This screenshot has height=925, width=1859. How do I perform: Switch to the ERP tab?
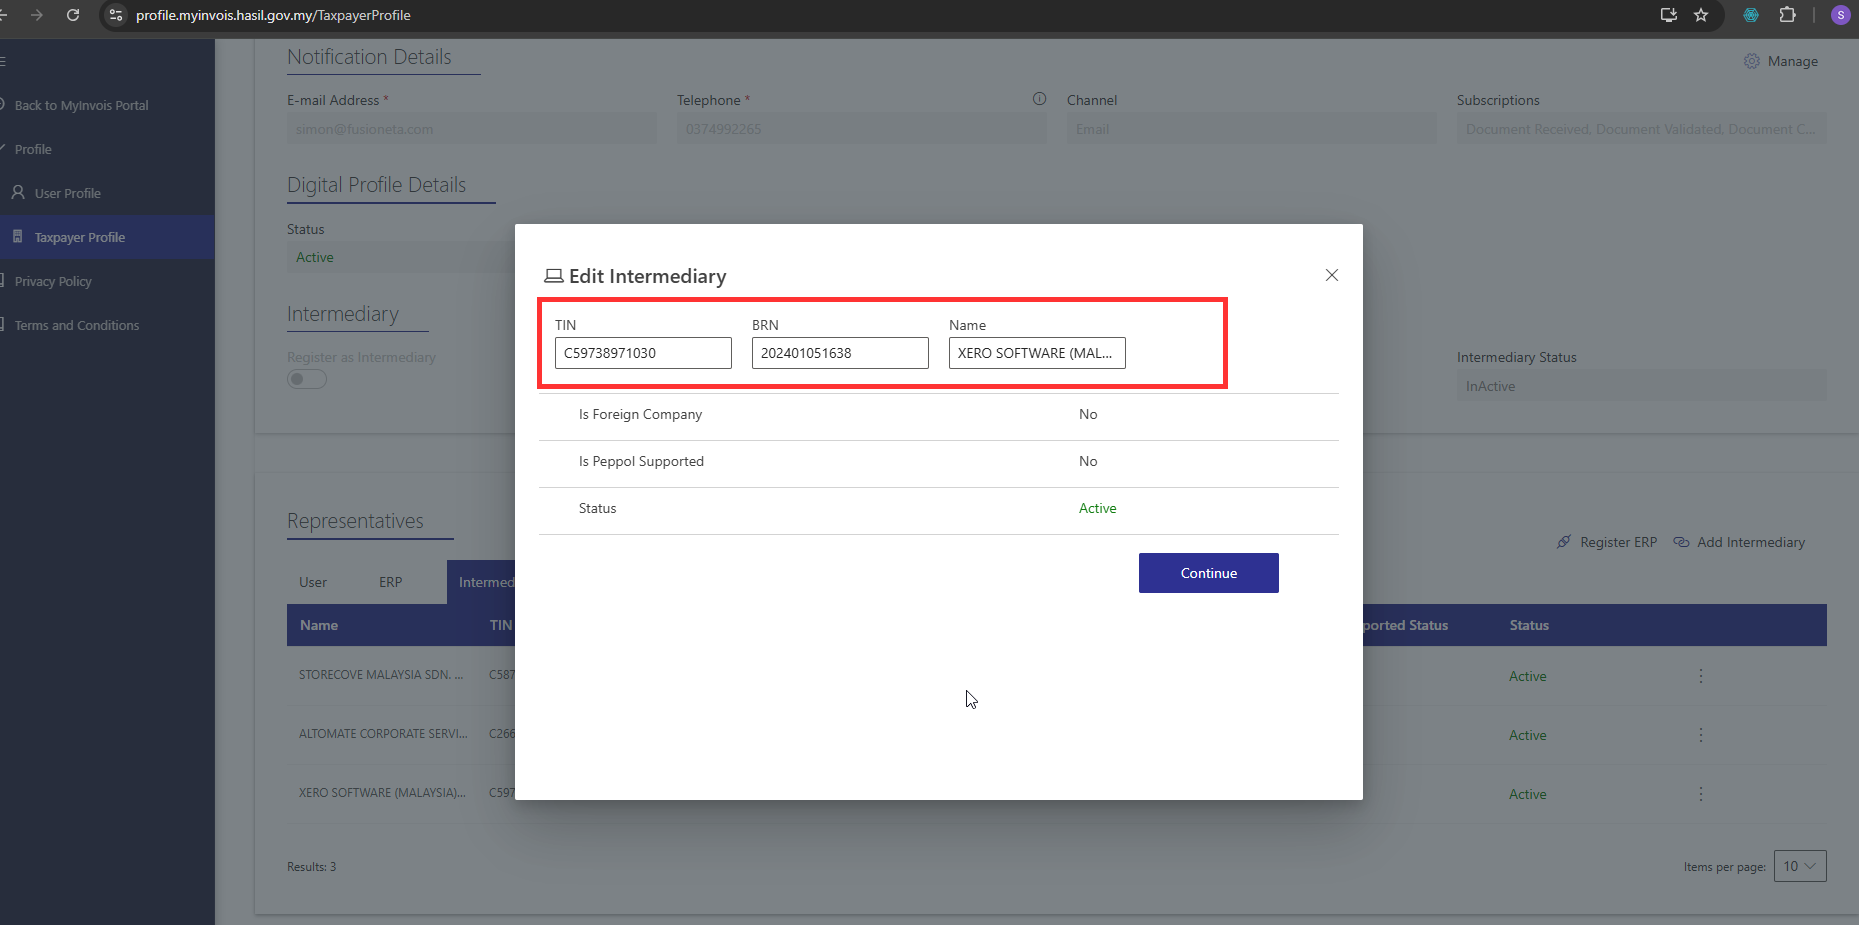tap(390, 582)
